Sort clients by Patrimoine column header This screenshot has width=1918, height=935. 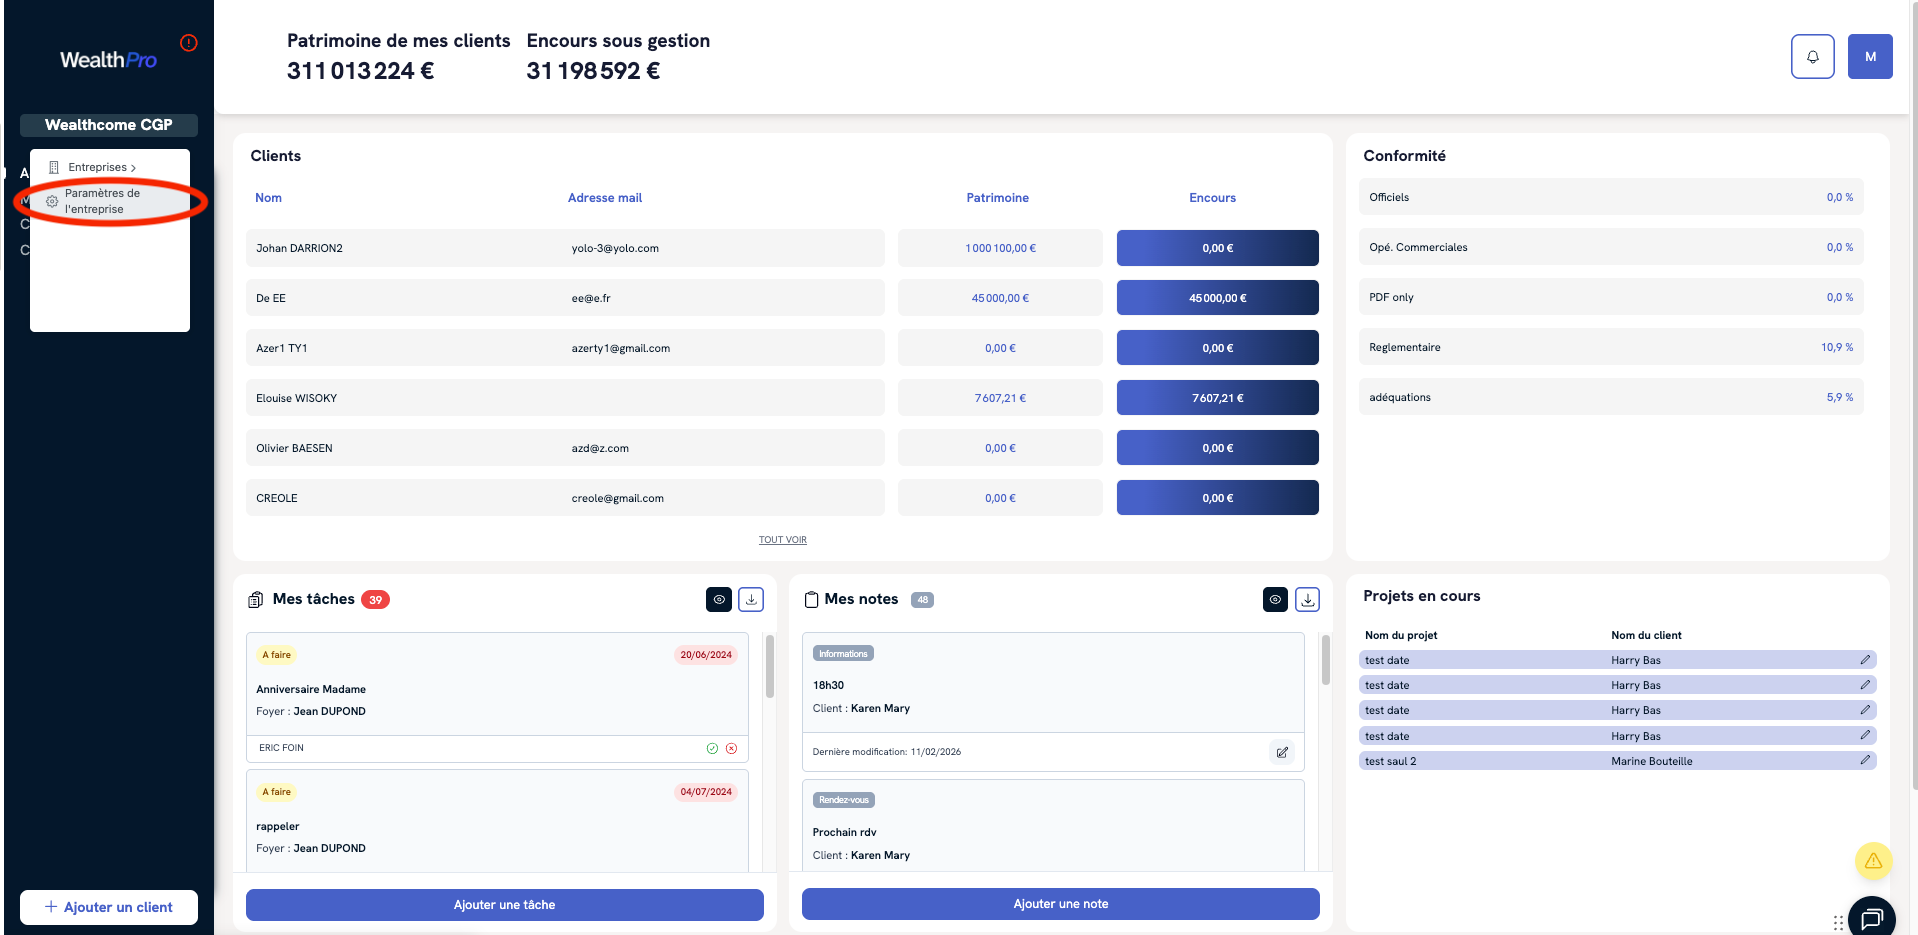(x=997, y=198)
